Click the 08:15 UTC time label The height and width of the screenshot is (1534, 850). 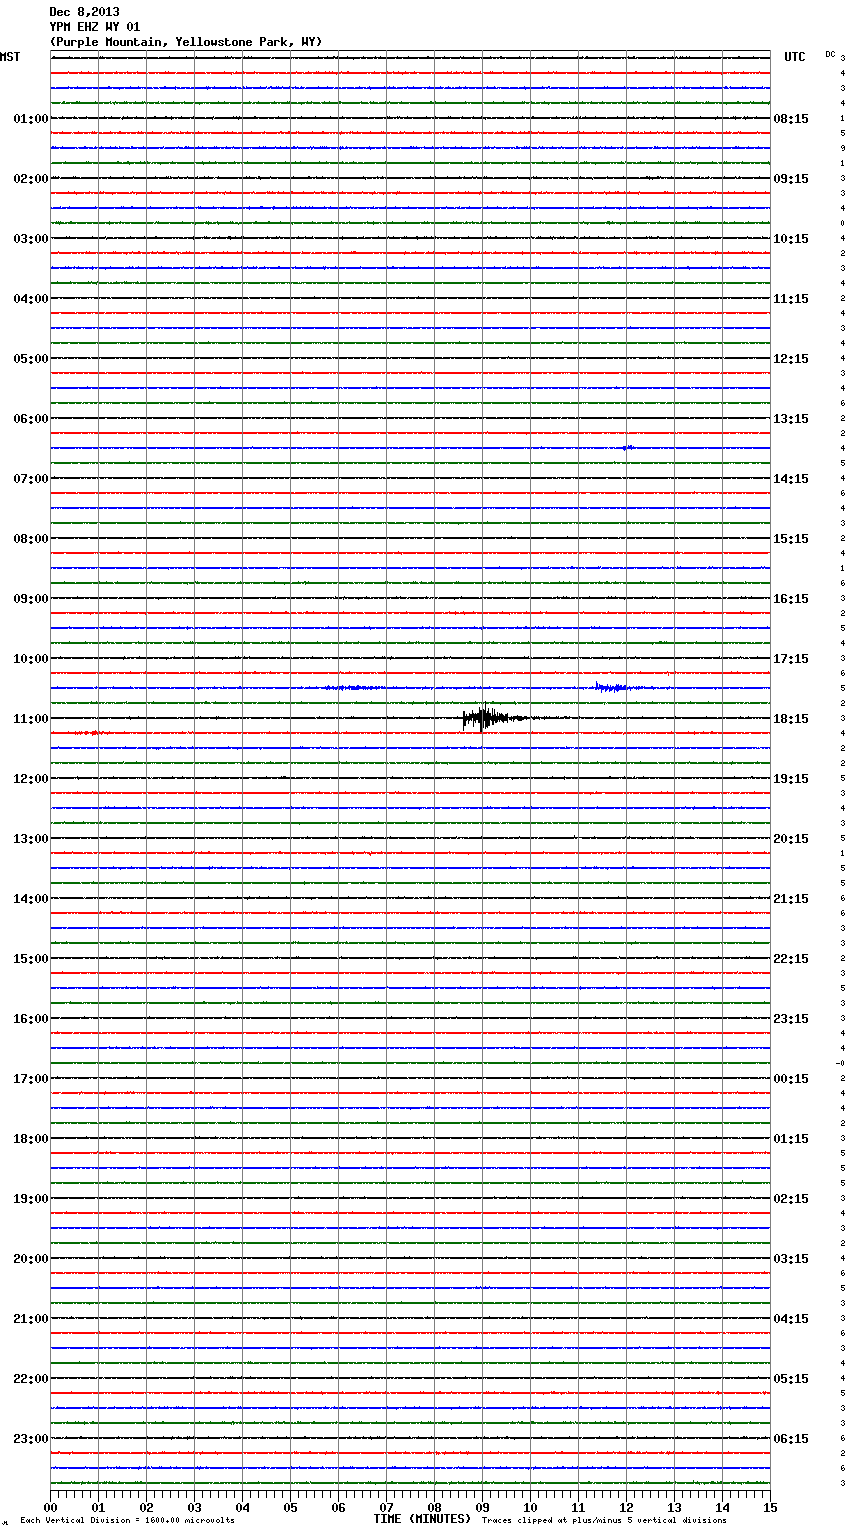[791, 119]
